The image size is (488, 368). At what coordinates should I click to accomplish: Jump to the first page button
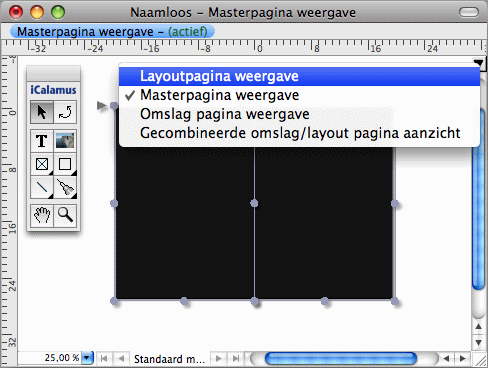click(x=104, y=359)
